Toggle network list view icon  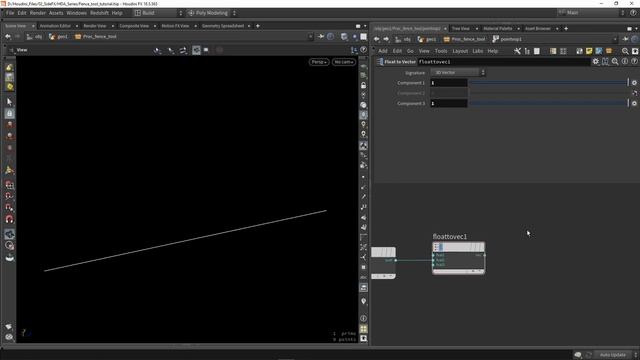(553, 51)
